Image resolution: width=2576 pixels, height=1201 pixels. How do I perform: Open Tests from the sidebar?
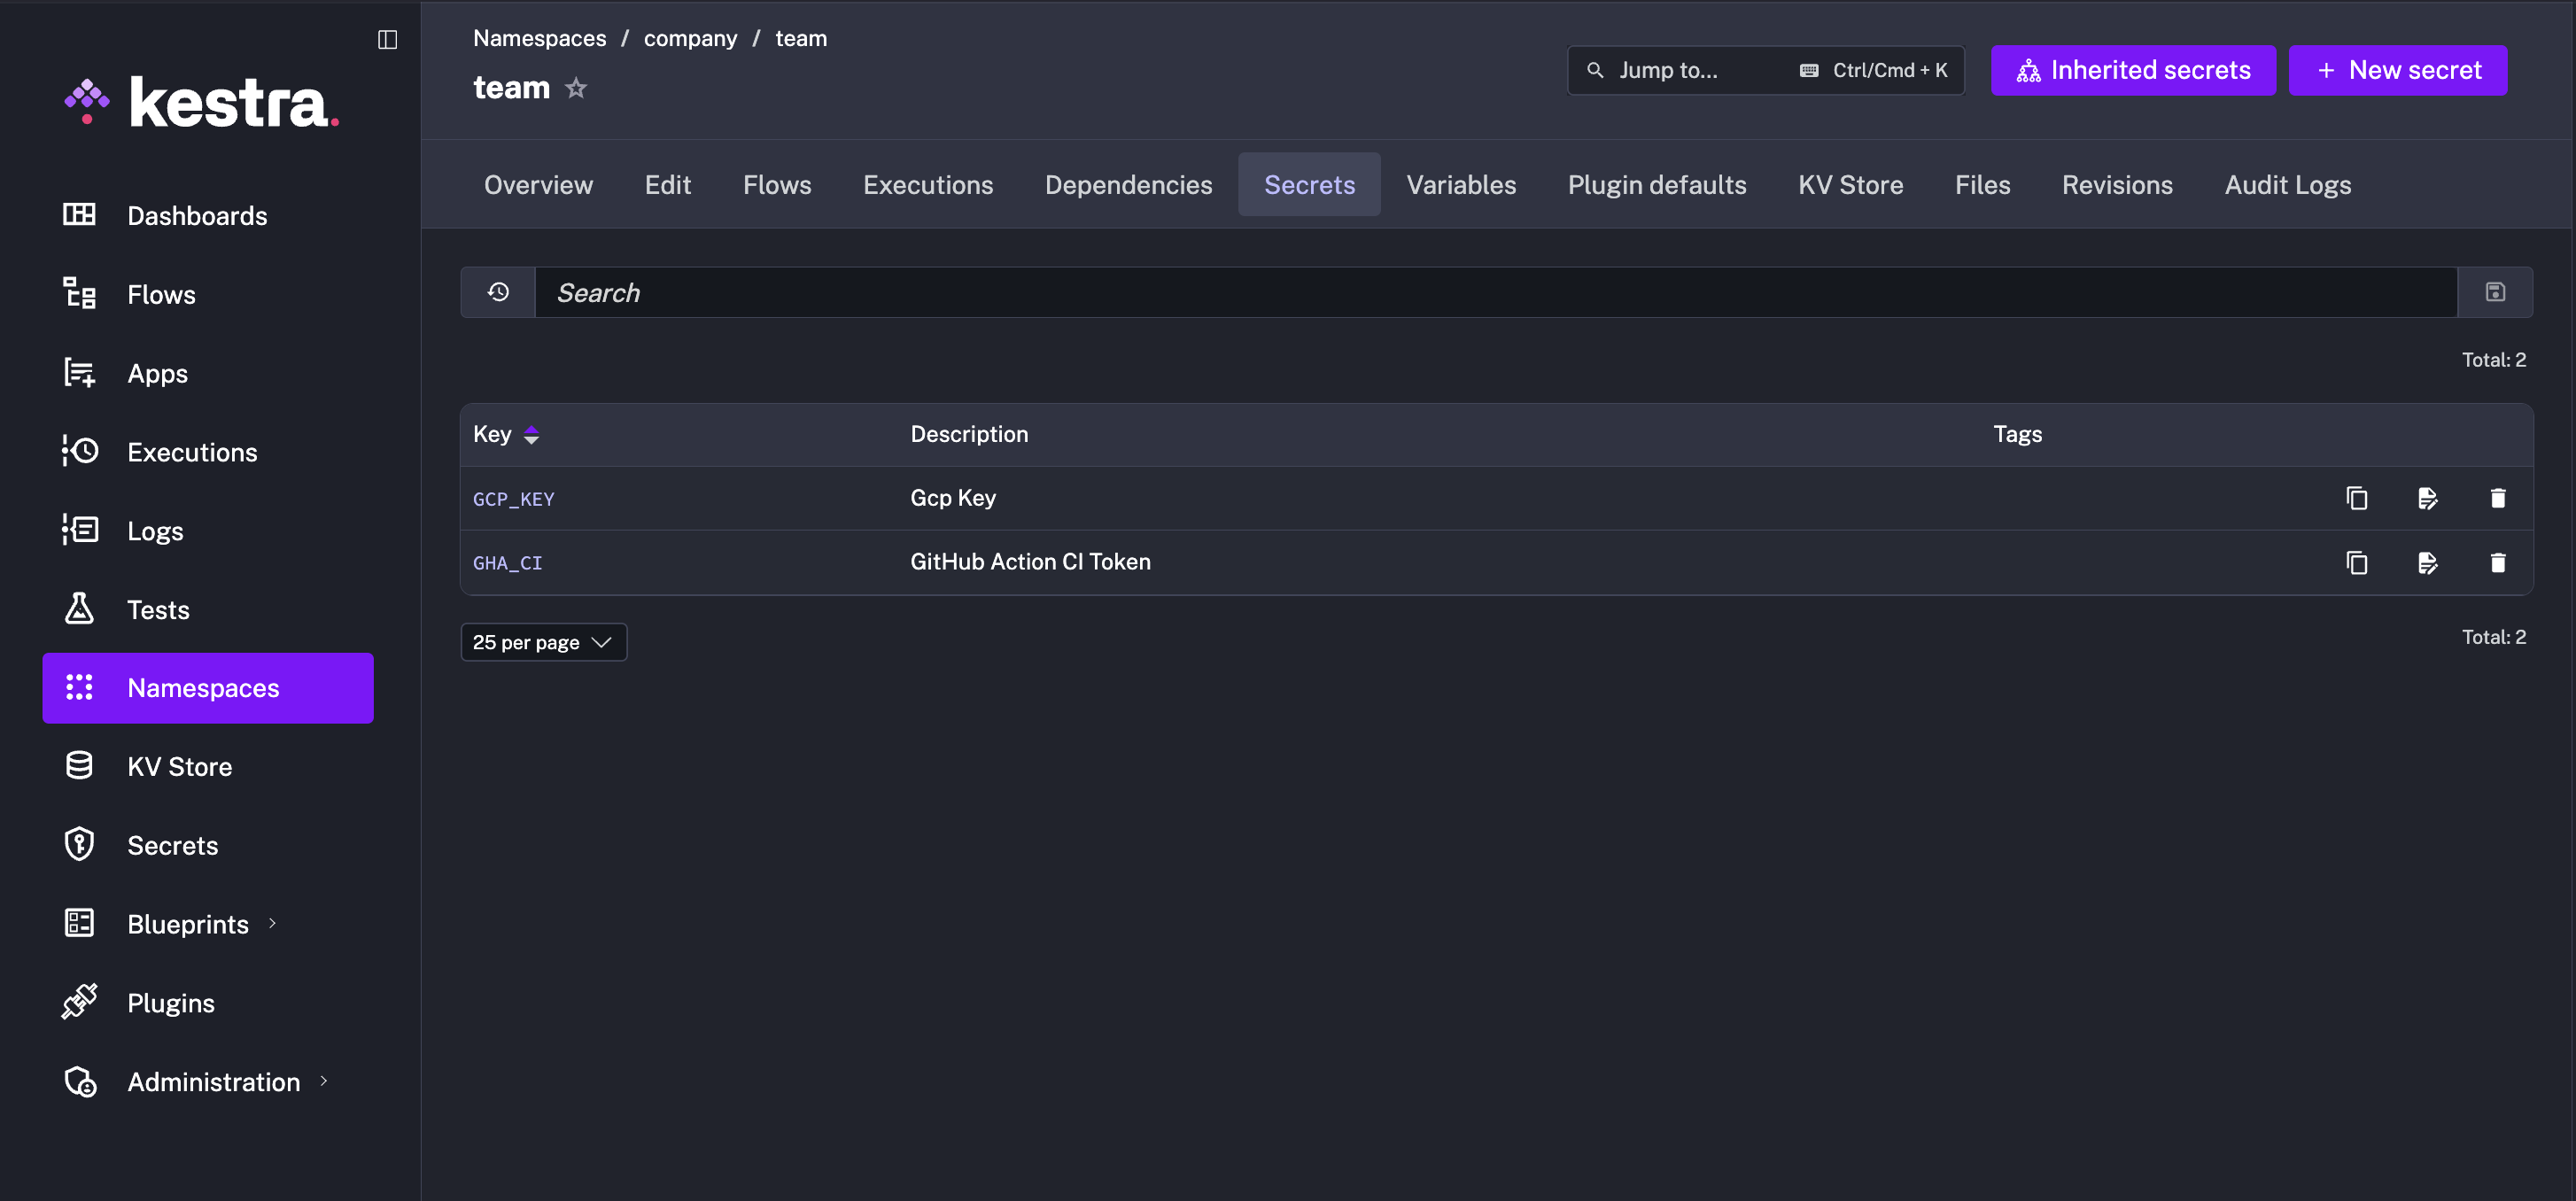(x=158, y=609)
